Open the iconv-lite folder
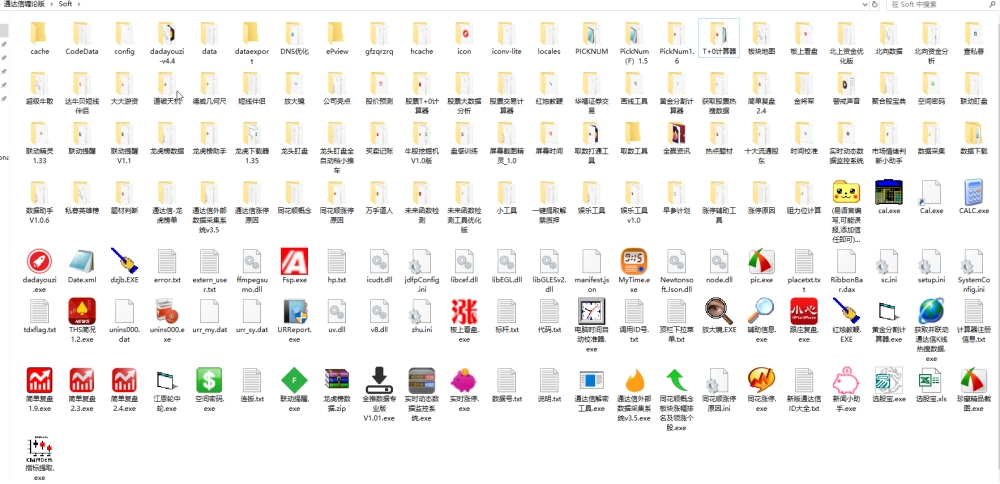The height and width of the screenshot is (484, 1000). [506, 33]
